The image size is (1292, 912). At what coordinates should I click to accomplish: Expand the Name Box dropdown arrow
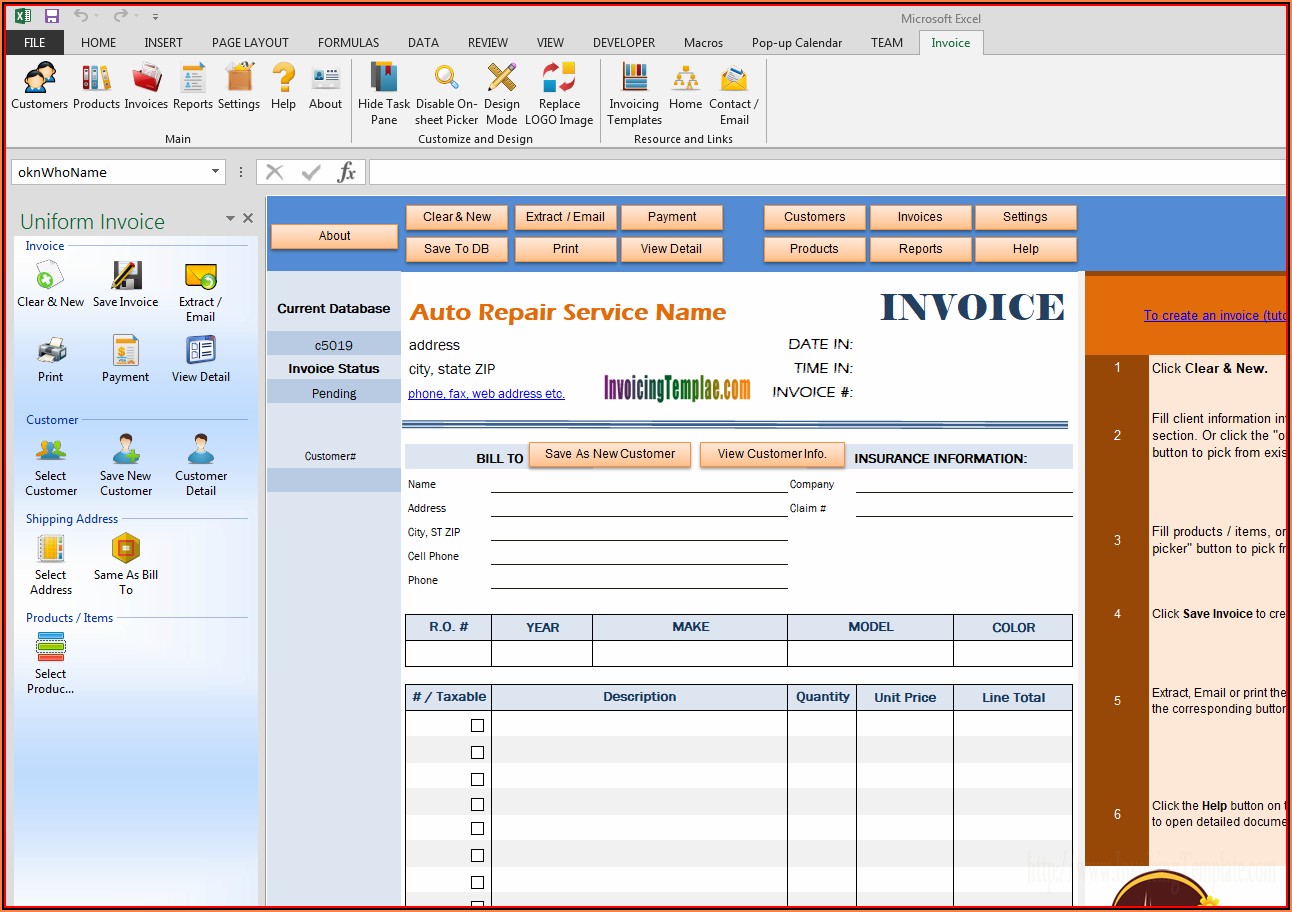[215, 172]
